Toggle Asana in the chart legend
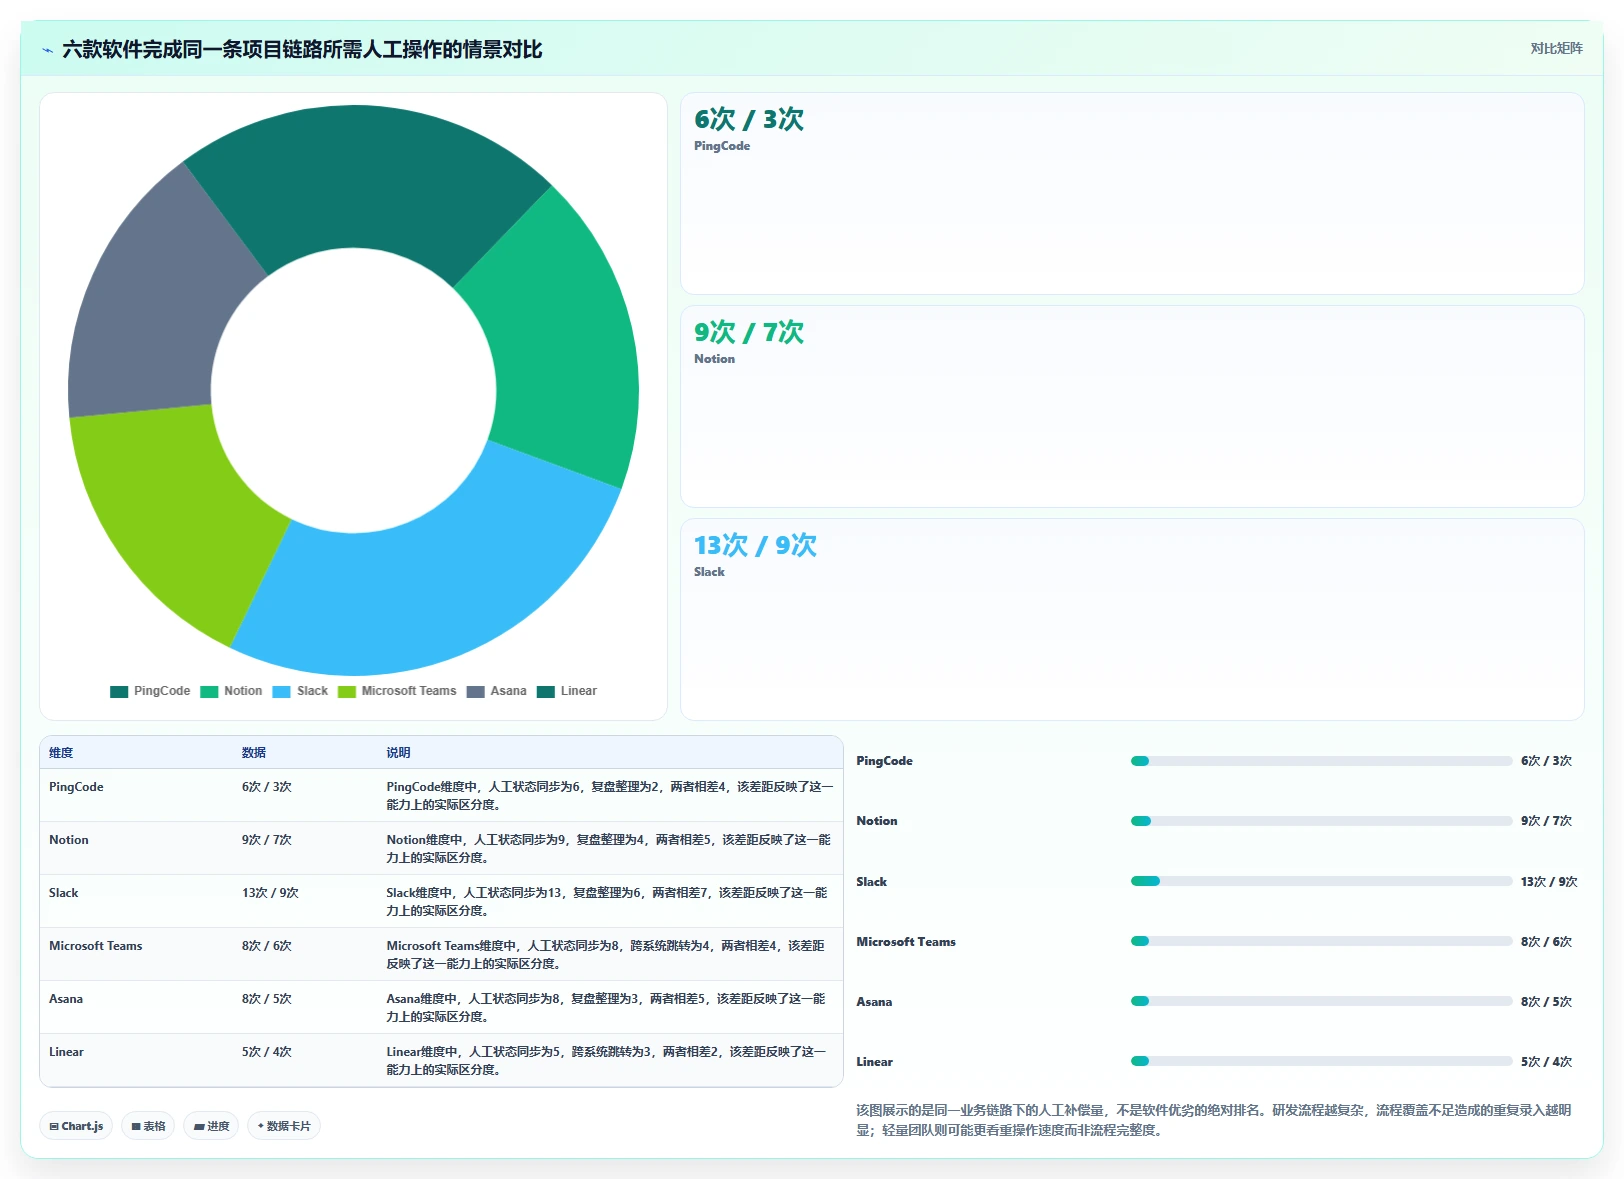This screenshot has width=1624, height=1179. pyautogui.click(x=496, y=691)
